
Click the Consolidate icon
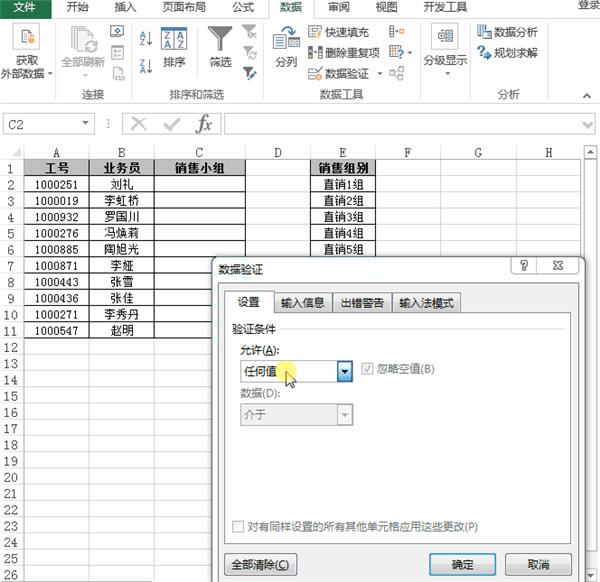click(x=396, y=31)
